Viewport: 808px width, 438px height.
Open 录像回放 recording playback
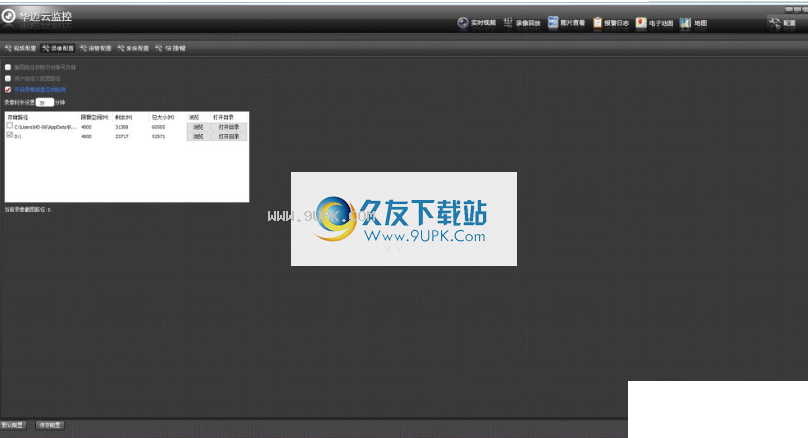pyautogui.click(x=521, y=23)
